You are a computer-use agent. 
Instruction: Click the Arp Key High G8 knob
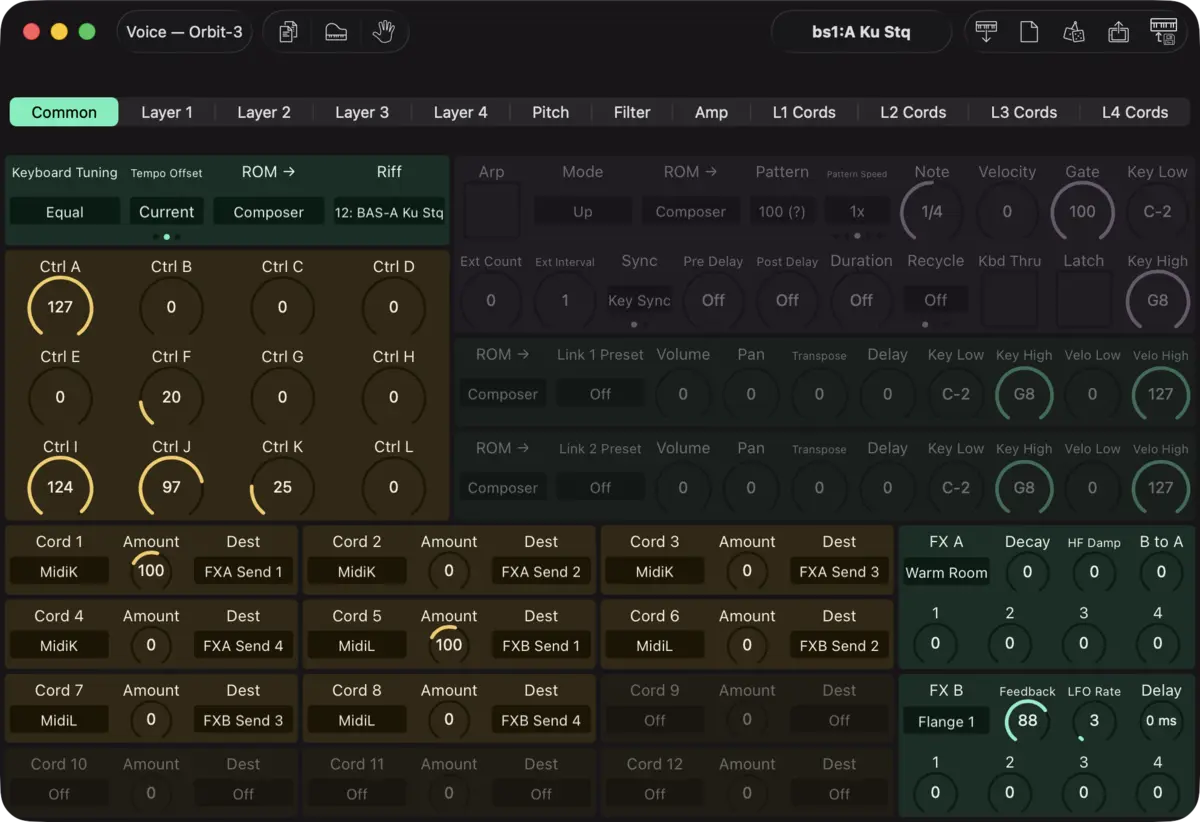[x=1157, y=299]
